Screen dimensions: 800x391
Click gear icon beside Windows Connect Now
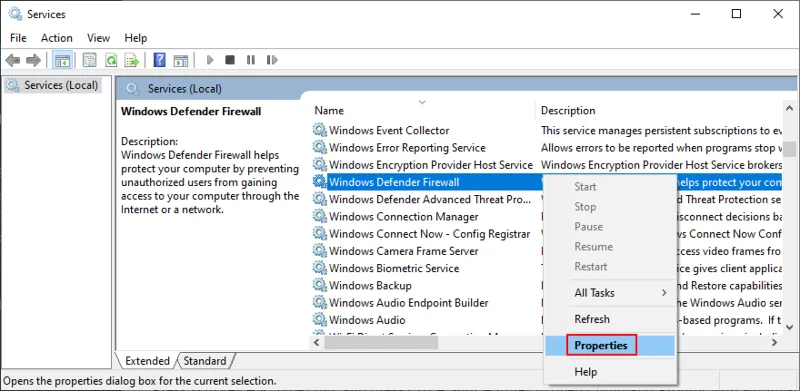click(x=320, y=233)
